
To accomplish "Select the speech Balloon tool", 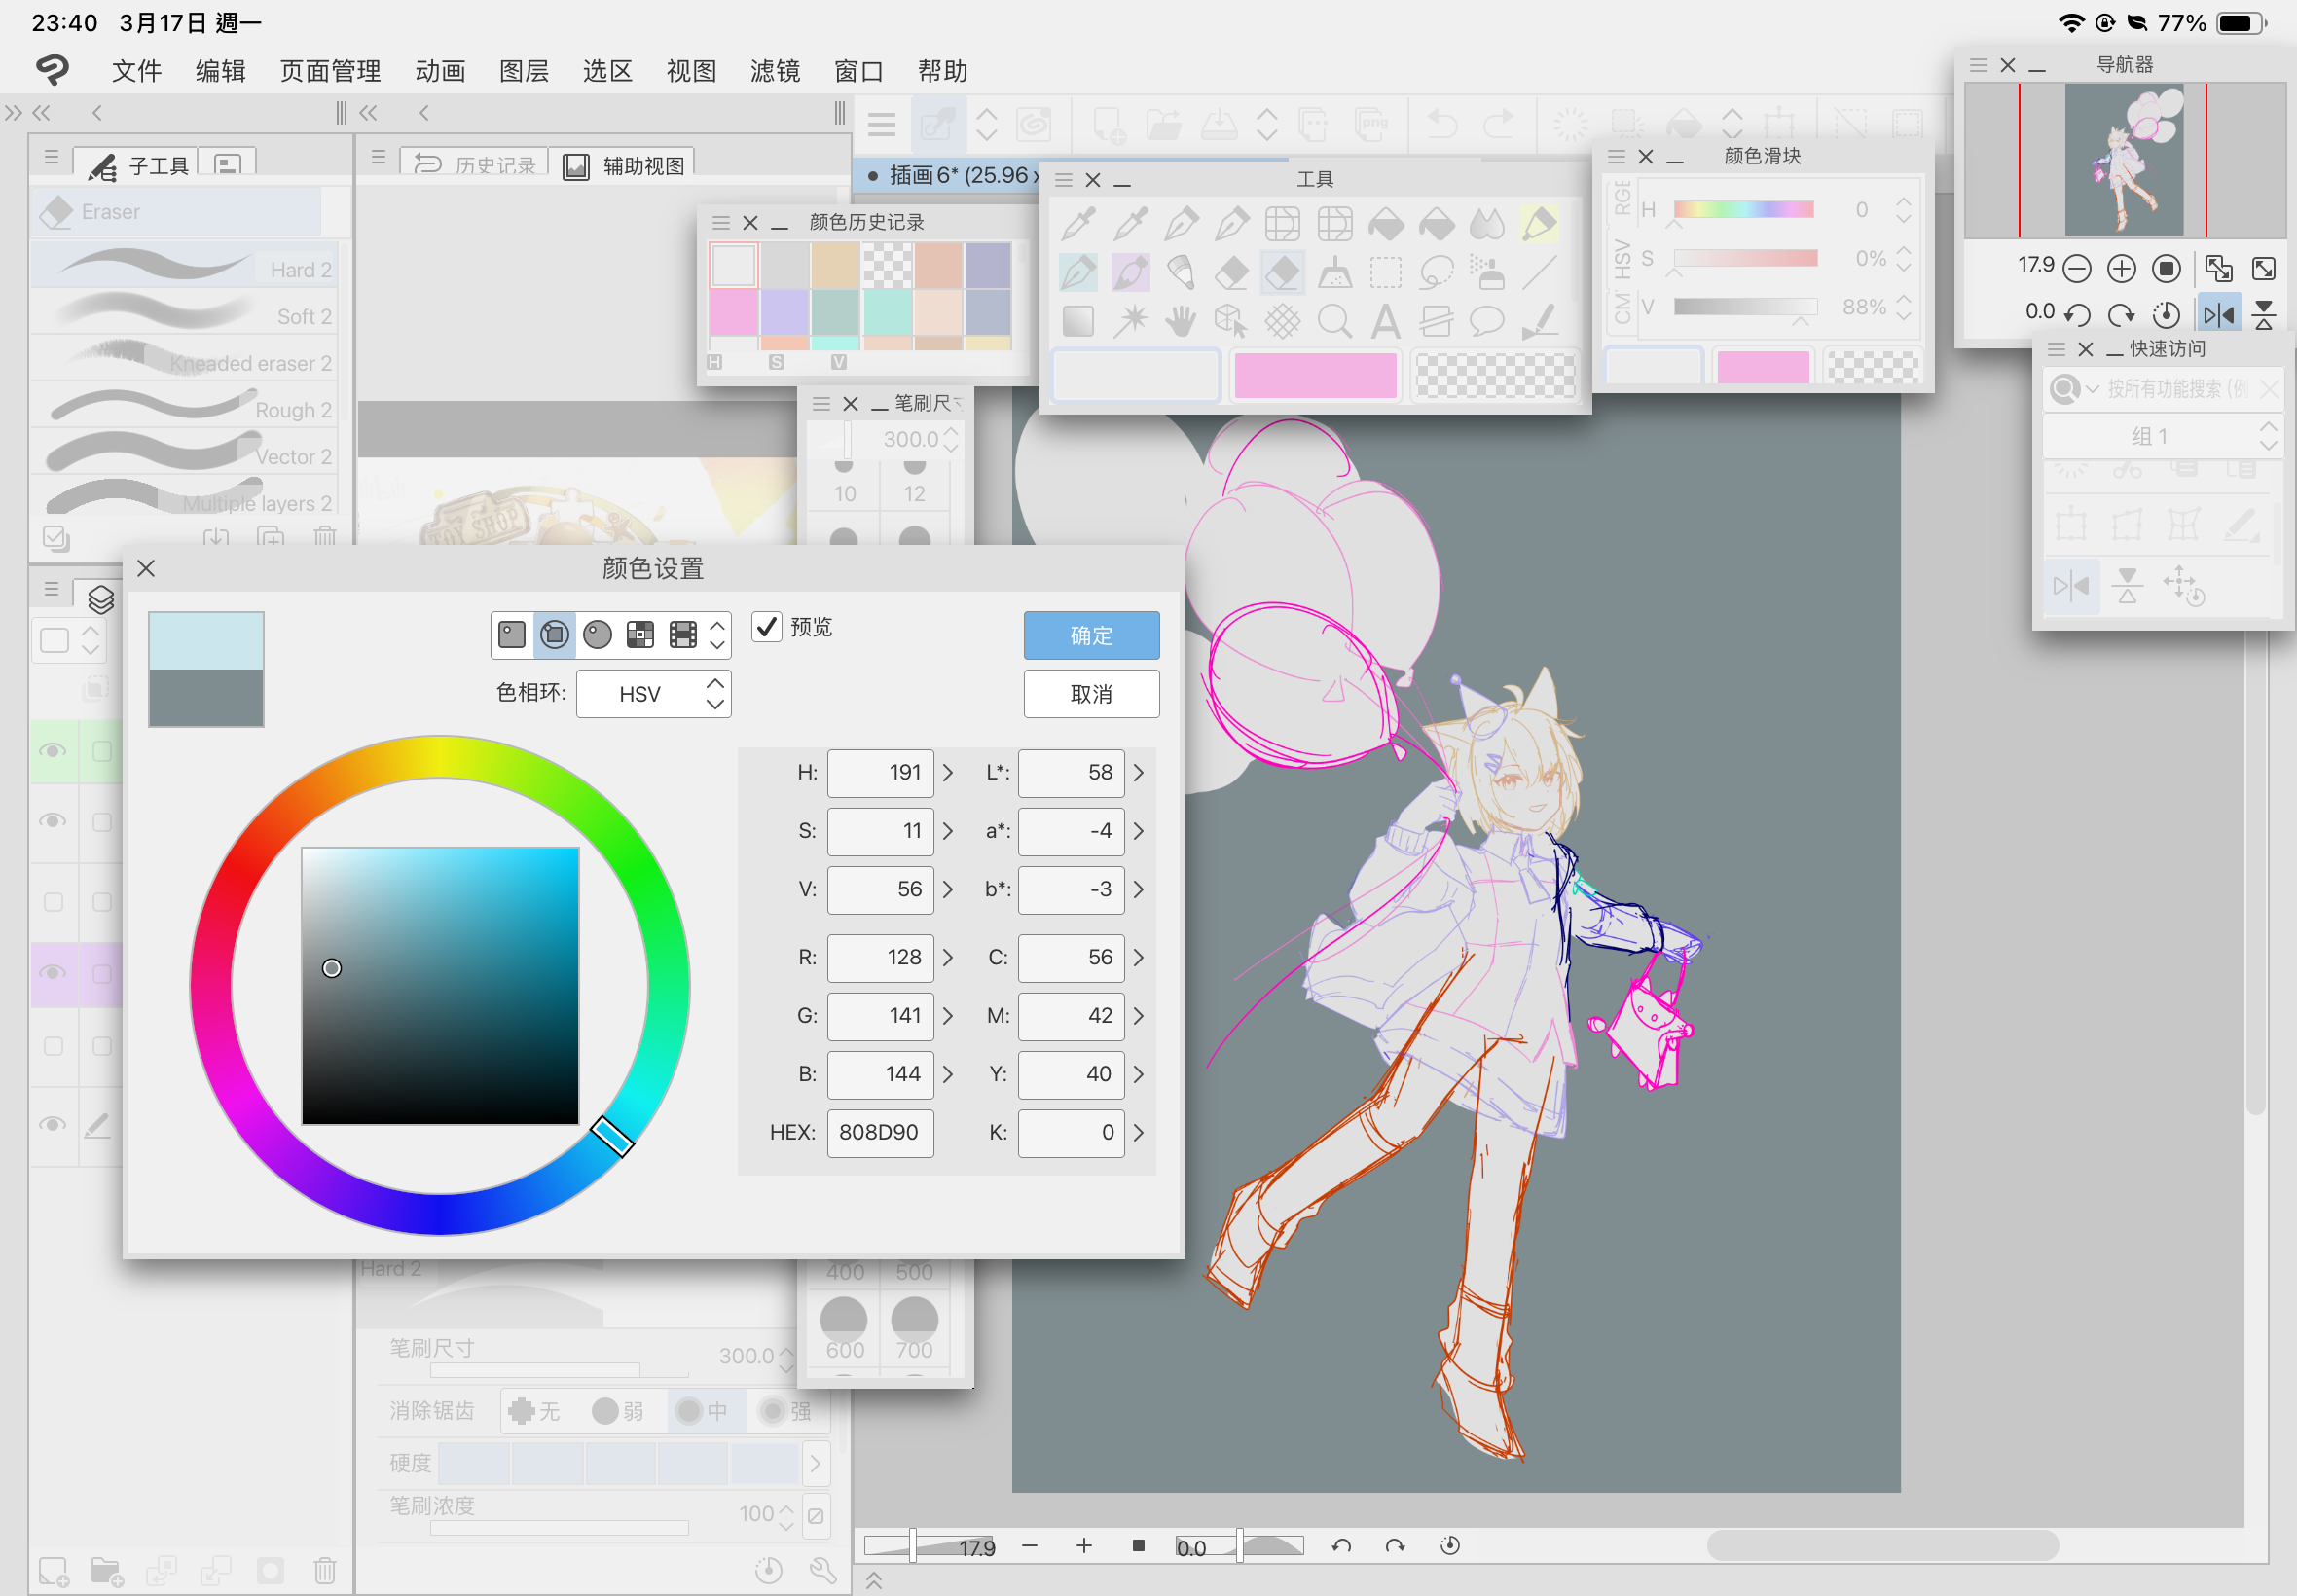I will [1487, 321].
